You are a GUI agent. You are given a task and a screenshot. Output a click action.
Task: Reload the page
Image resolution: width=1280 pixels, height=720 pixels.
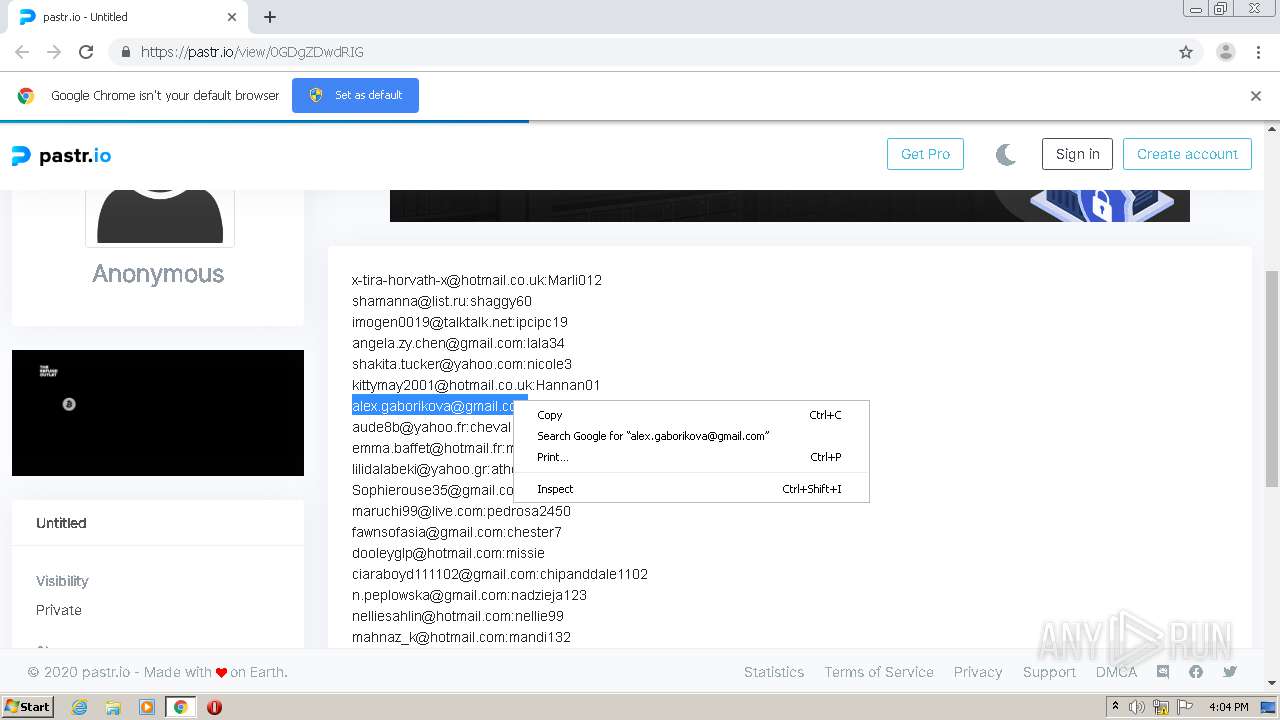86,52
